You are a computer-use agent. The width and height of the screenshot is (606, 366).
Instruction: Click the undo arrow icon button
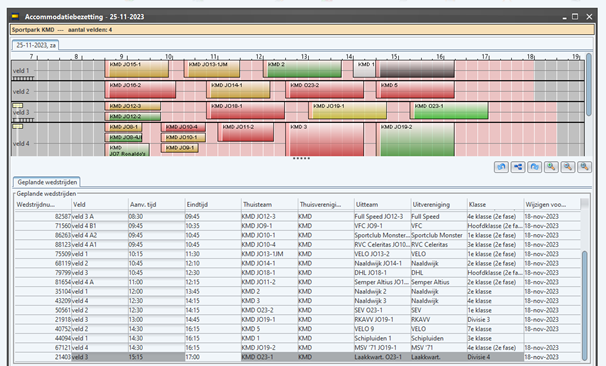click(501, 167)
